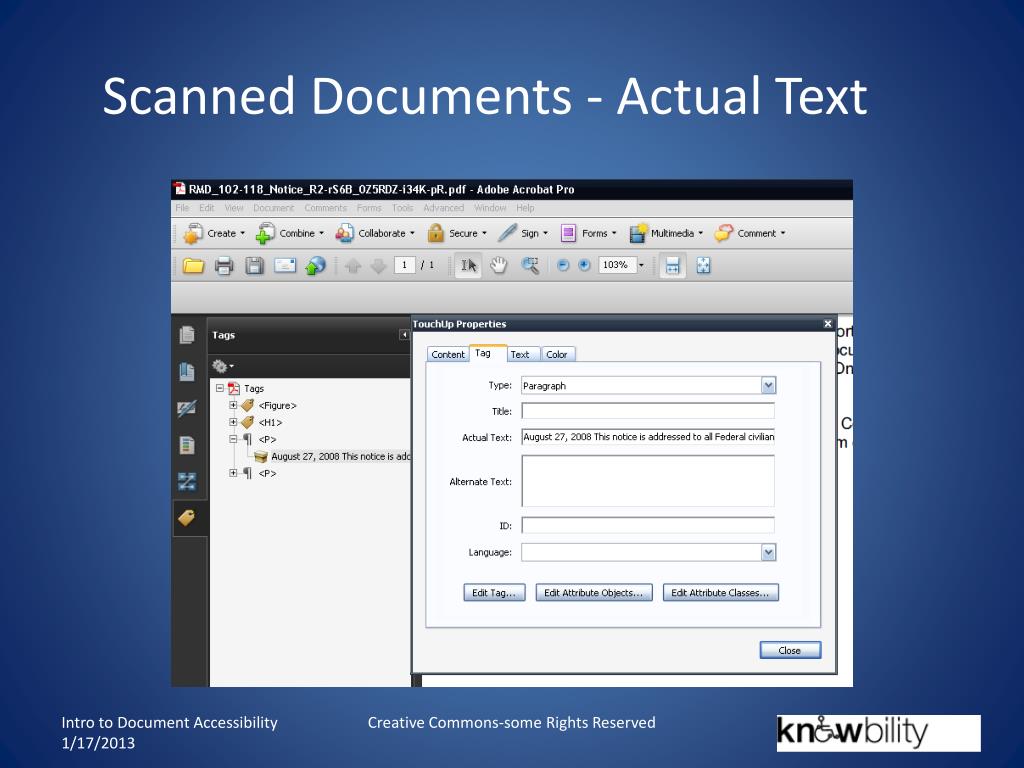Click the Edit Attribute Objects button
This screenshot has width=1024, height=768.
(x=594, y=592)
